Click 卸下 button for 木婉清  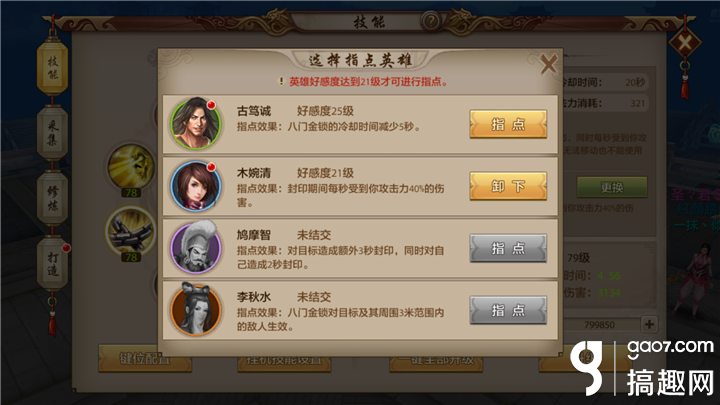508,186
